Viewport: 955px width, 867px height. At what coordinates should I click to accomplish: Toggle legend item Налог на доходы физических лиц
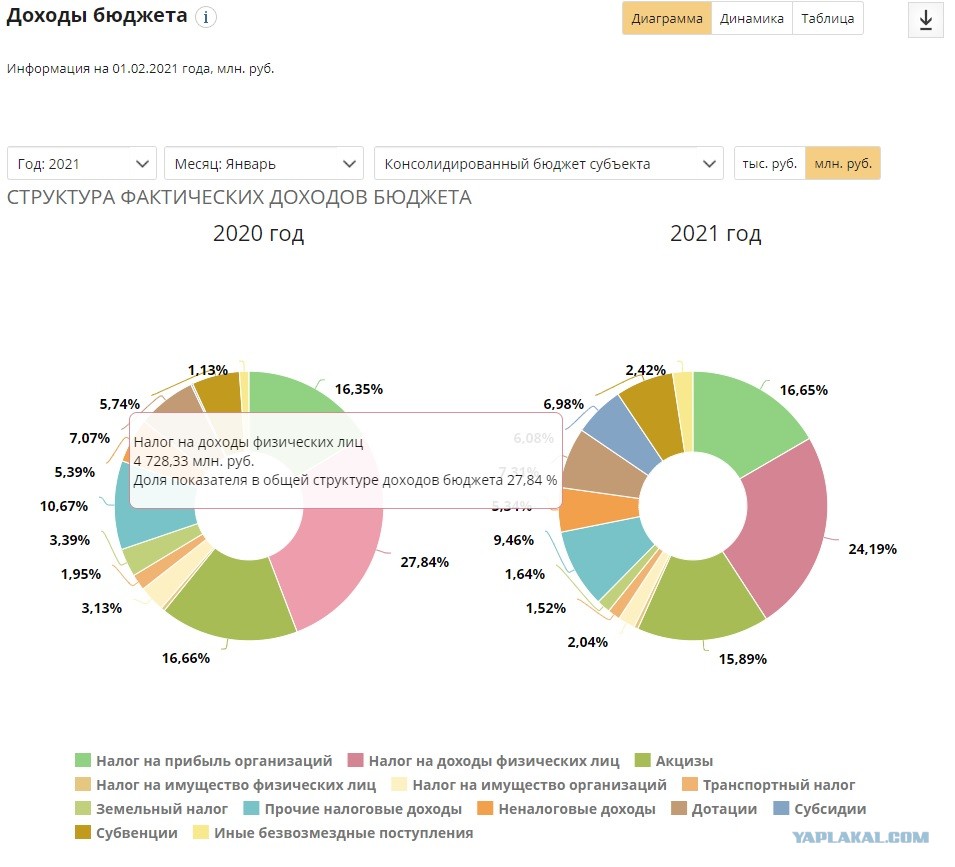tap(484, 760)
